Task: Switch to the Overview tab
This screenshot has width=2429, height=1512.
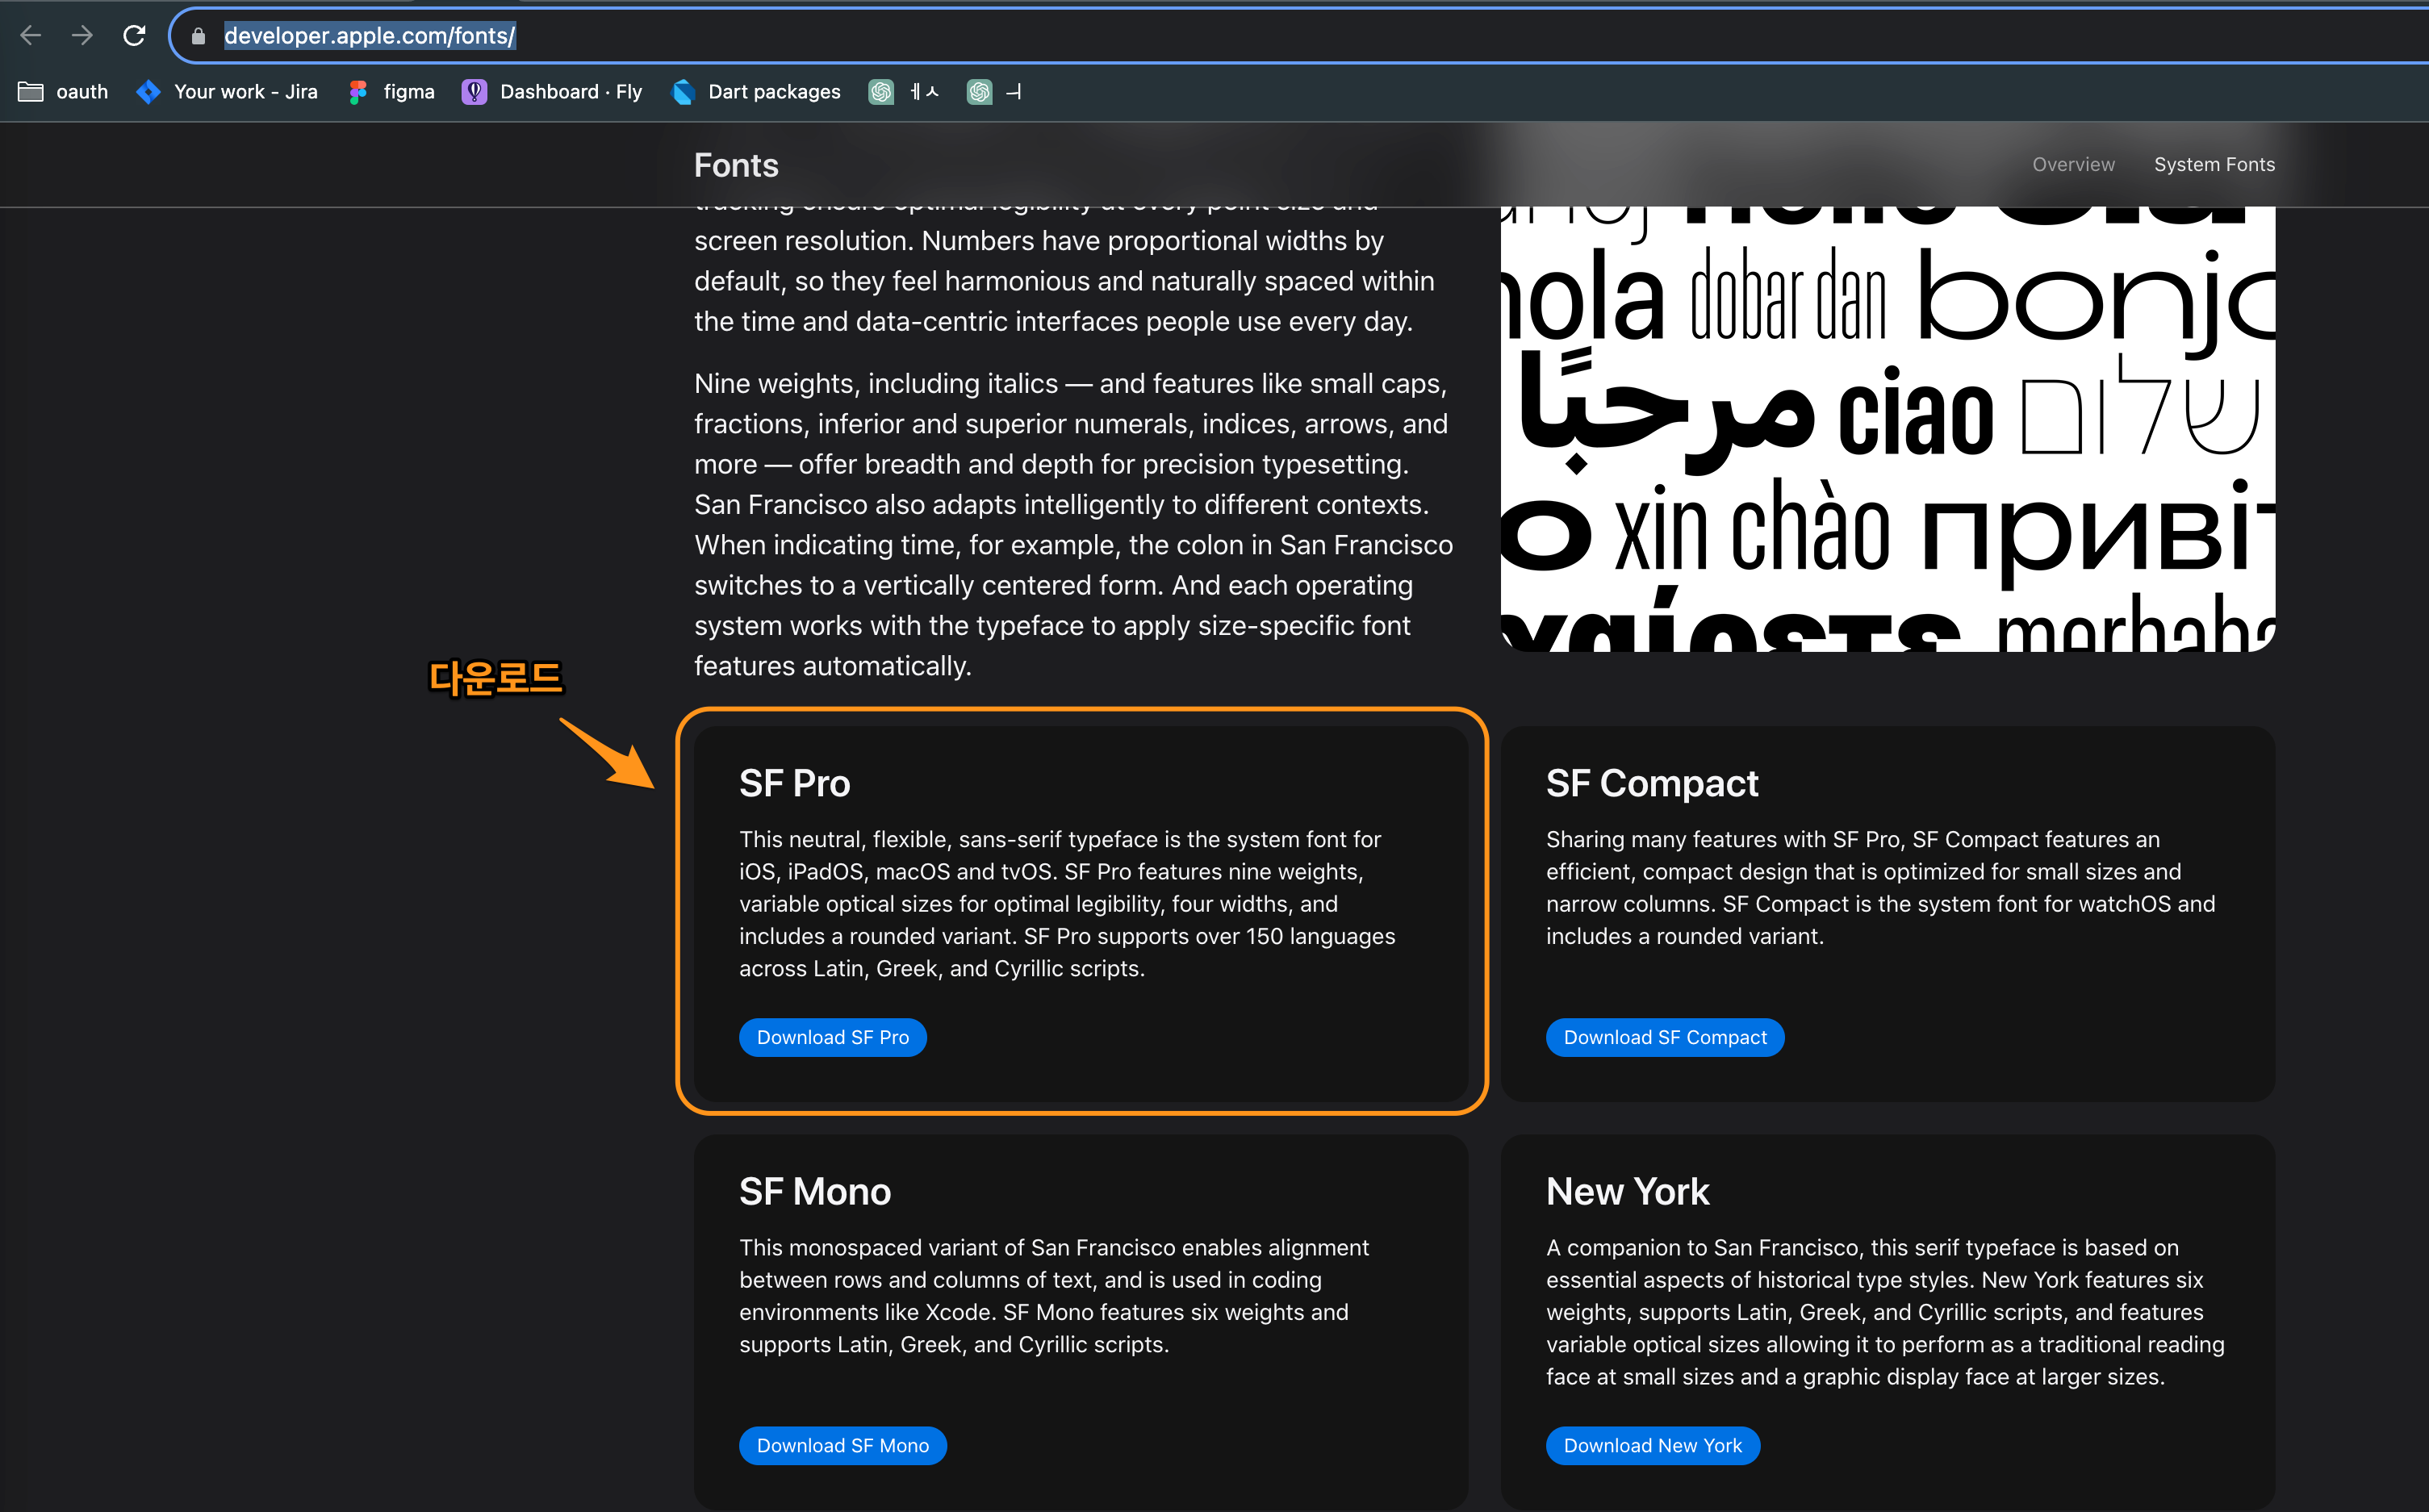Action: pyautogui.click(x=2072, y=164)
